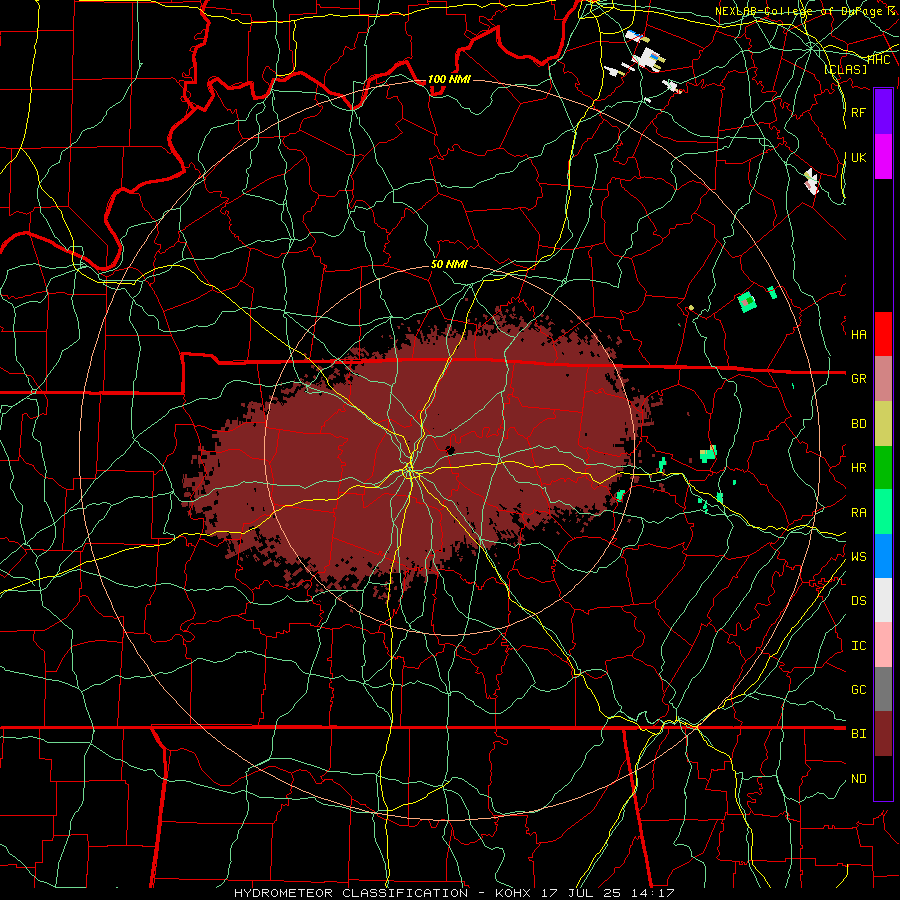Select the DS white legend swatch
This screenshot has height=900, width=900.
pyautogui.click(x=883, y=600)
